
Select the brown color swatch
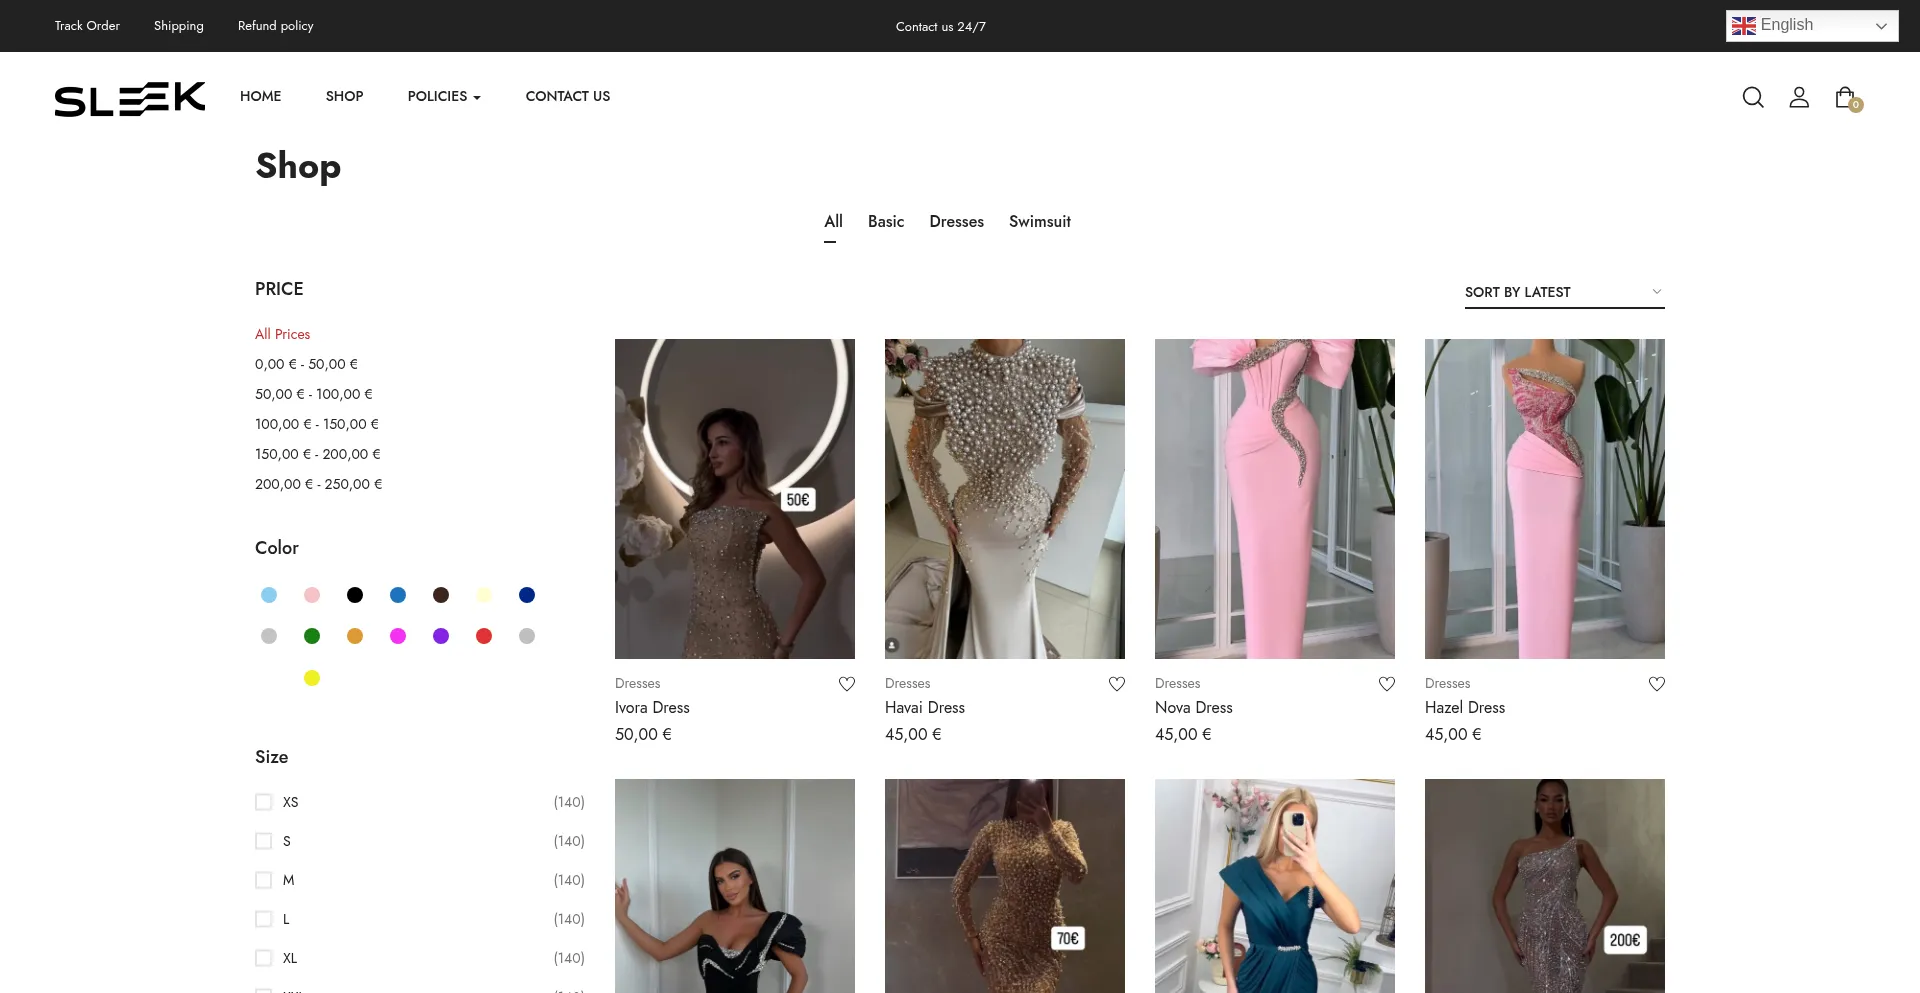(441, 595)
